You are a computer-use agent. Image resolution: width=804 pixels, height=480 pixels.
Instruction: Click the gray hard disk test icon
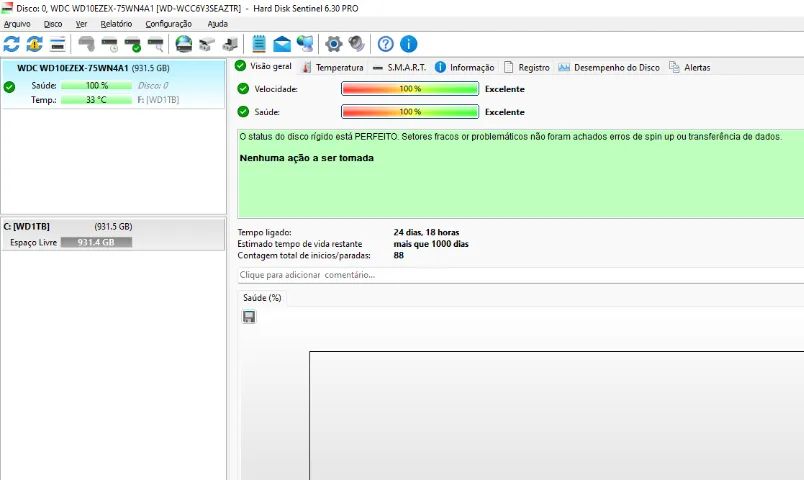click(86, 44)
